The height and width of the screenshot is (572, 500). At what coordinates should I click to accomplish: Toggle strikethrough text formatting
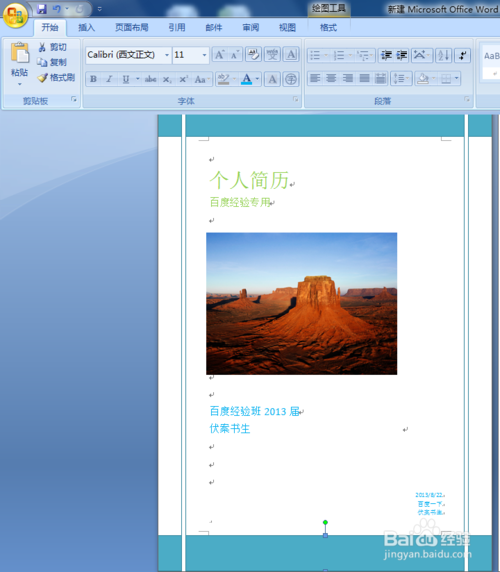150,79
